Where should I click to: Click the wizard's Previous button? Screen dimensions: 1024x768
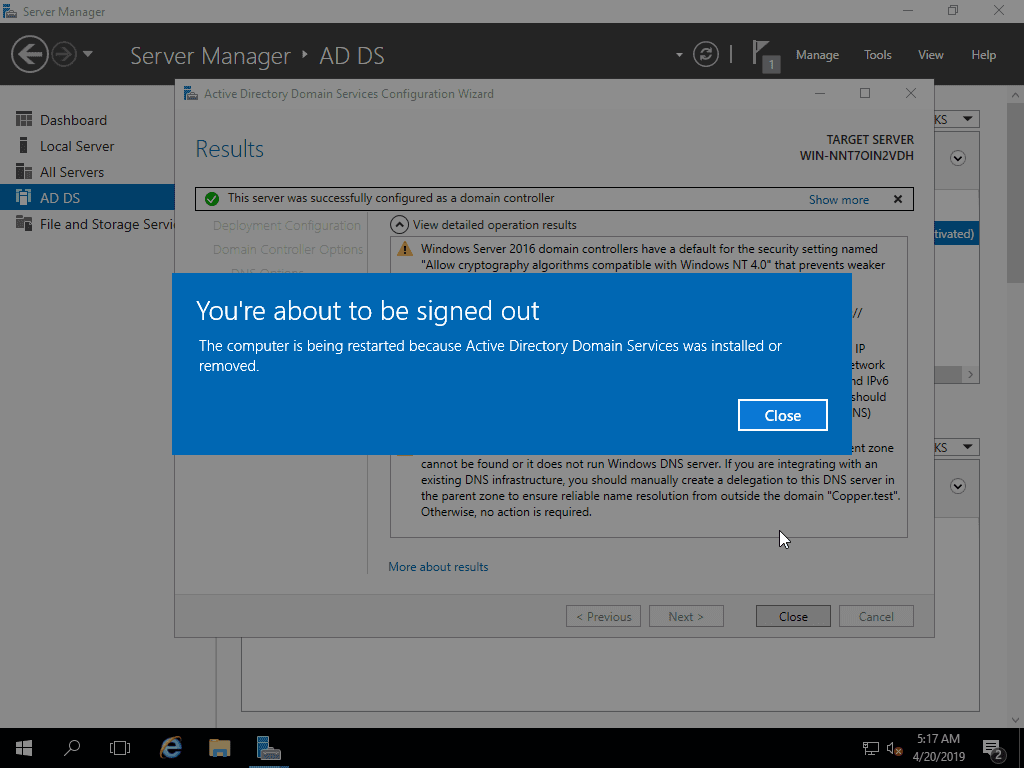(603, 616)
